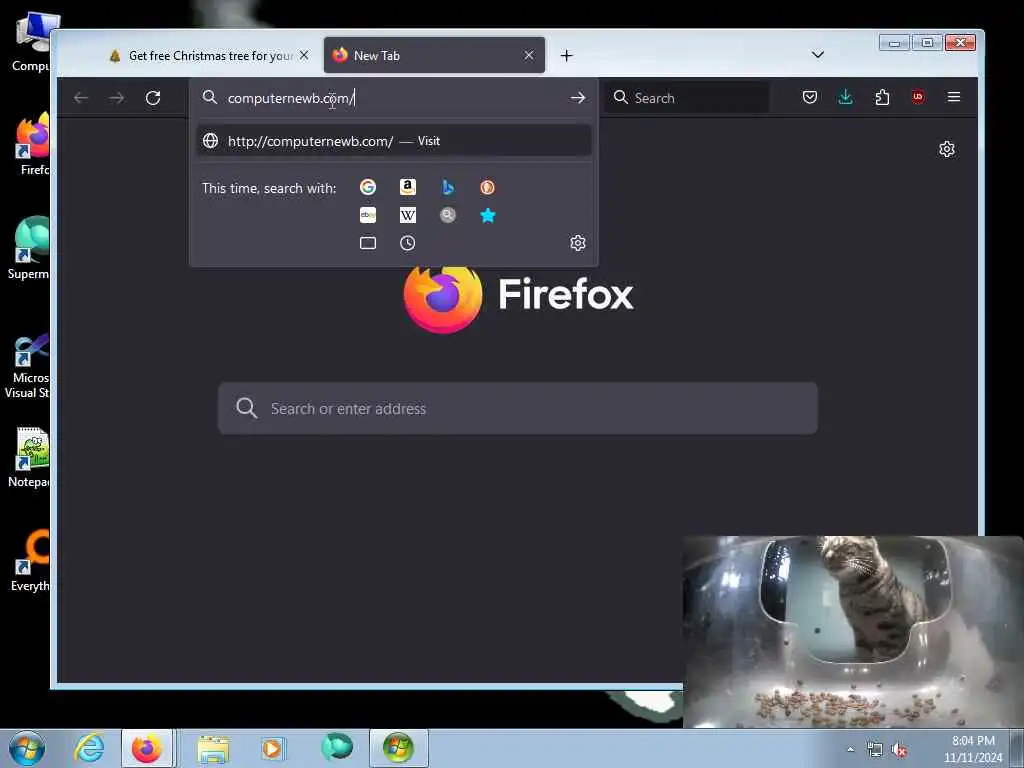Open Windows Media Player from taskbar
The height and width of the screenshot is (768, 1024).
click(272, 748)
